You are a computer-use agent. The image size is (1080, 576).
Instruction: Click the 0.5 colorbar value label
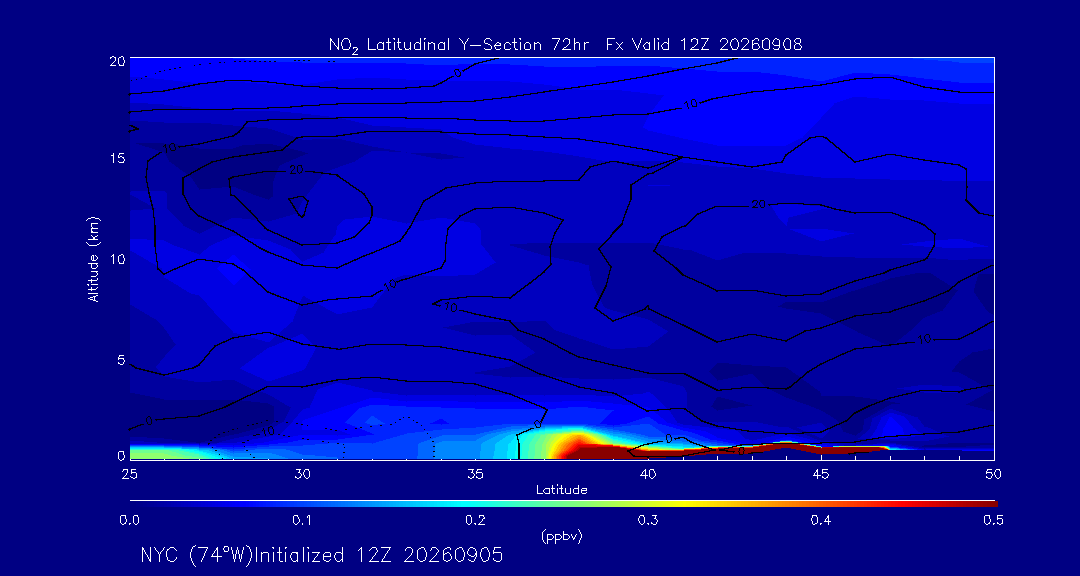coord(993,522)
